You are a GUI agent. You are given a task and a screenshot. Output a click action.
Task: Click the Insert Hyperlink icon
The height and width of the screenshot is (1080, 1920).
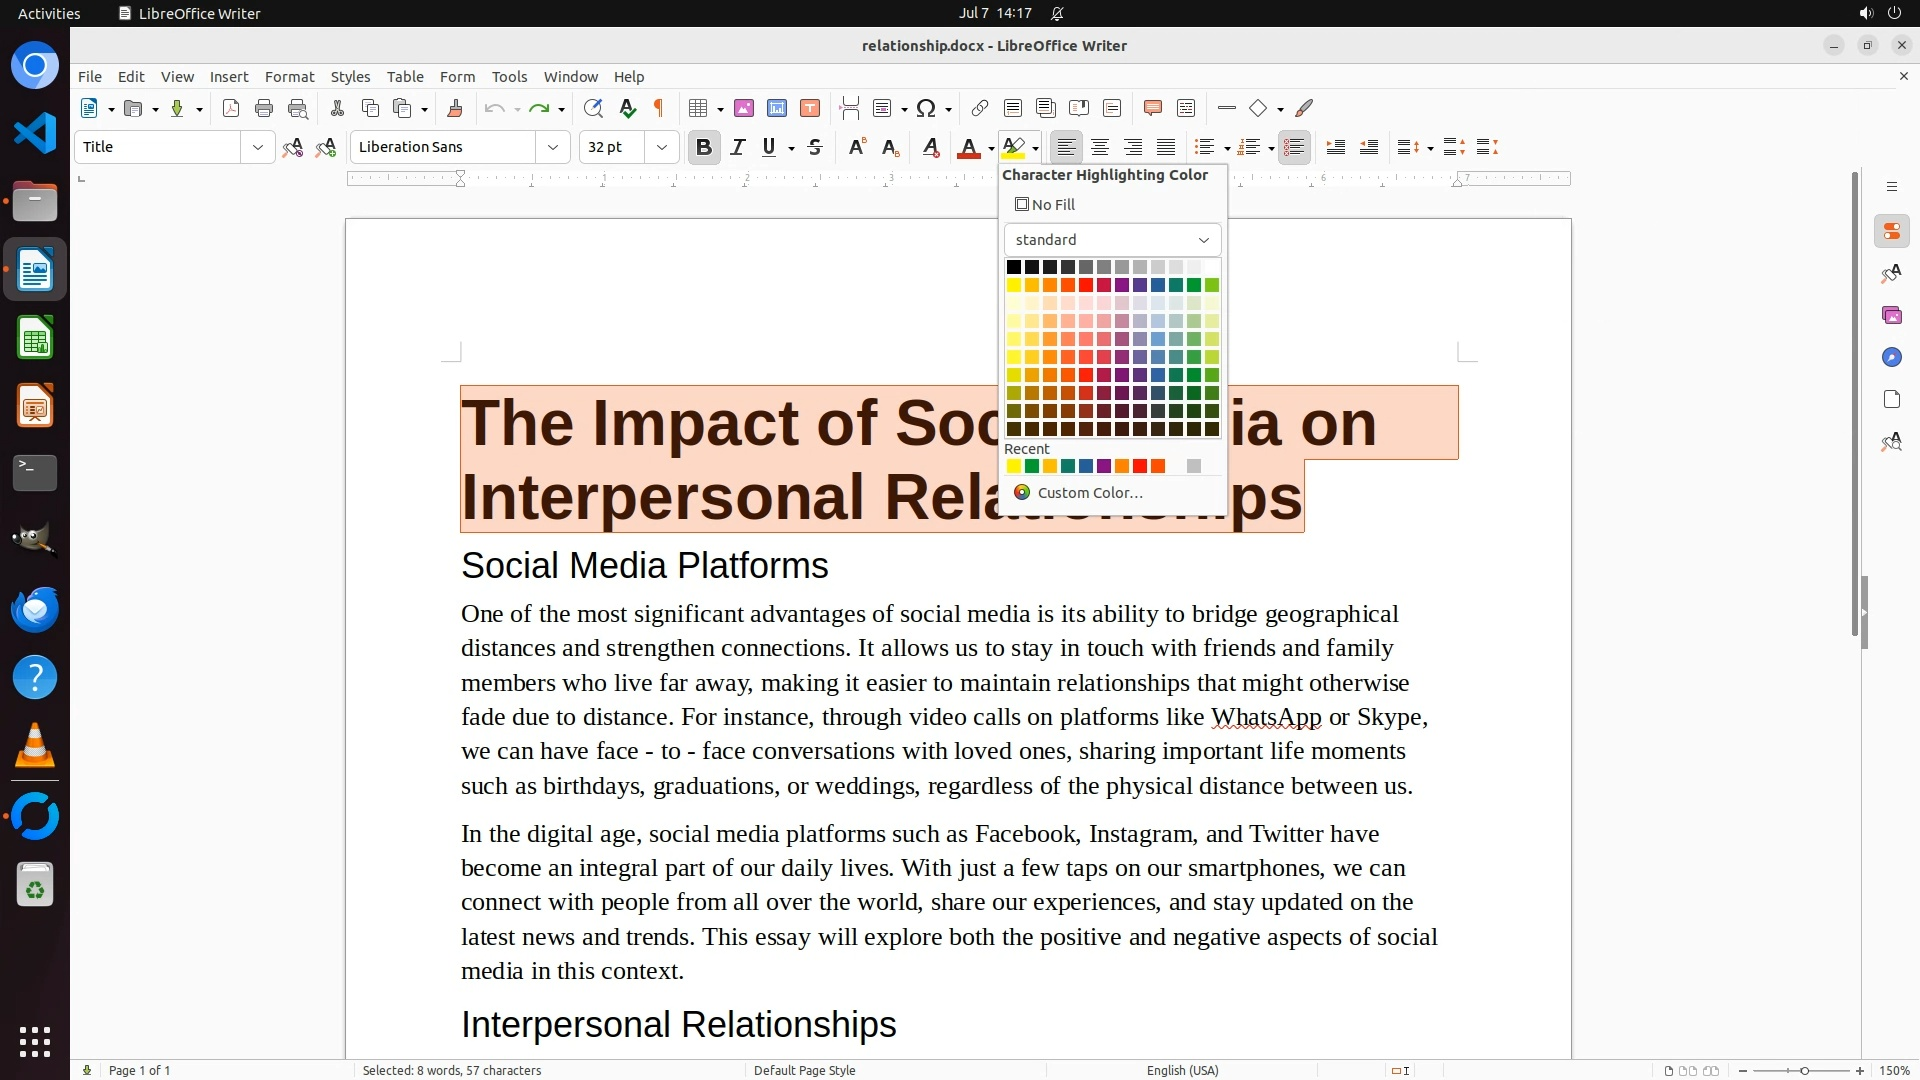[980, 108]
